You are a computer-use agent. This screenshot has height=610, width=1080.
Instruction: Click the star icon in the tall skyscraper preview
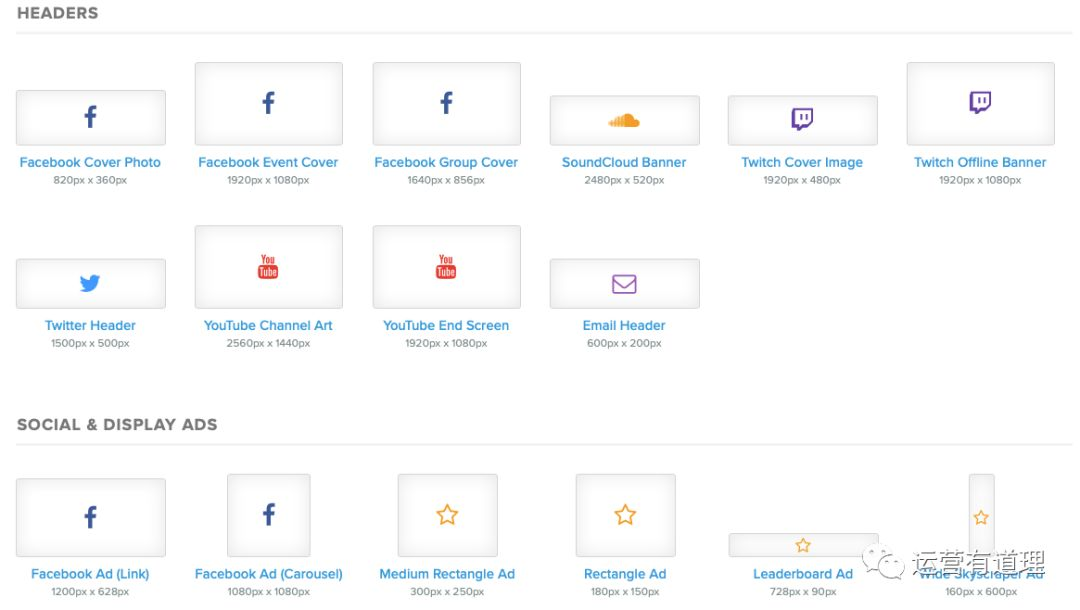pyautogui.click(x=982, y=517)
